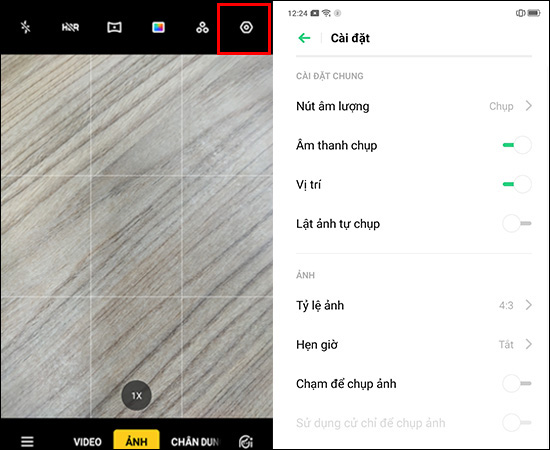Viewport: 550px width, 450px height.
Task: Toggle the flash icon in camera toolbar
Action: tap(26, 27)
